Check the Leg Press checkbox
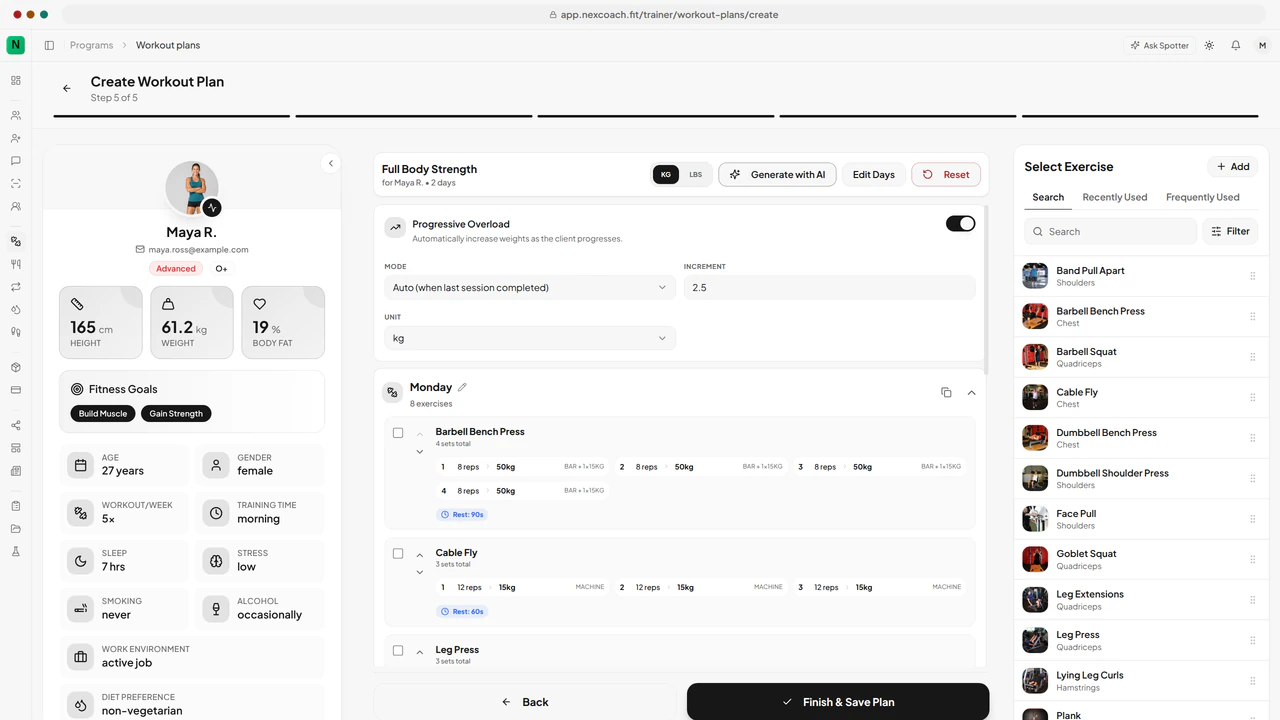 click(x=398, y=651)
